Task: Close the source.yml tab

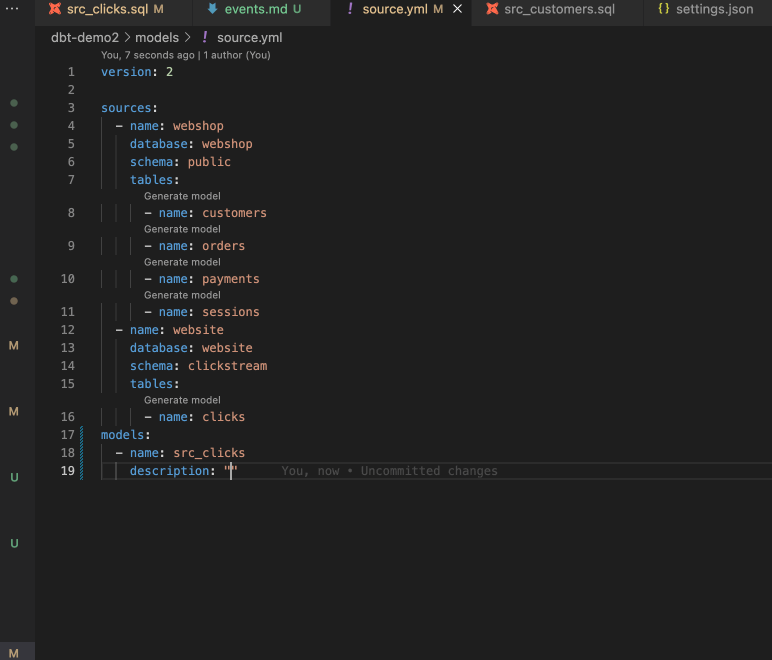Action: tap(457, 9)
